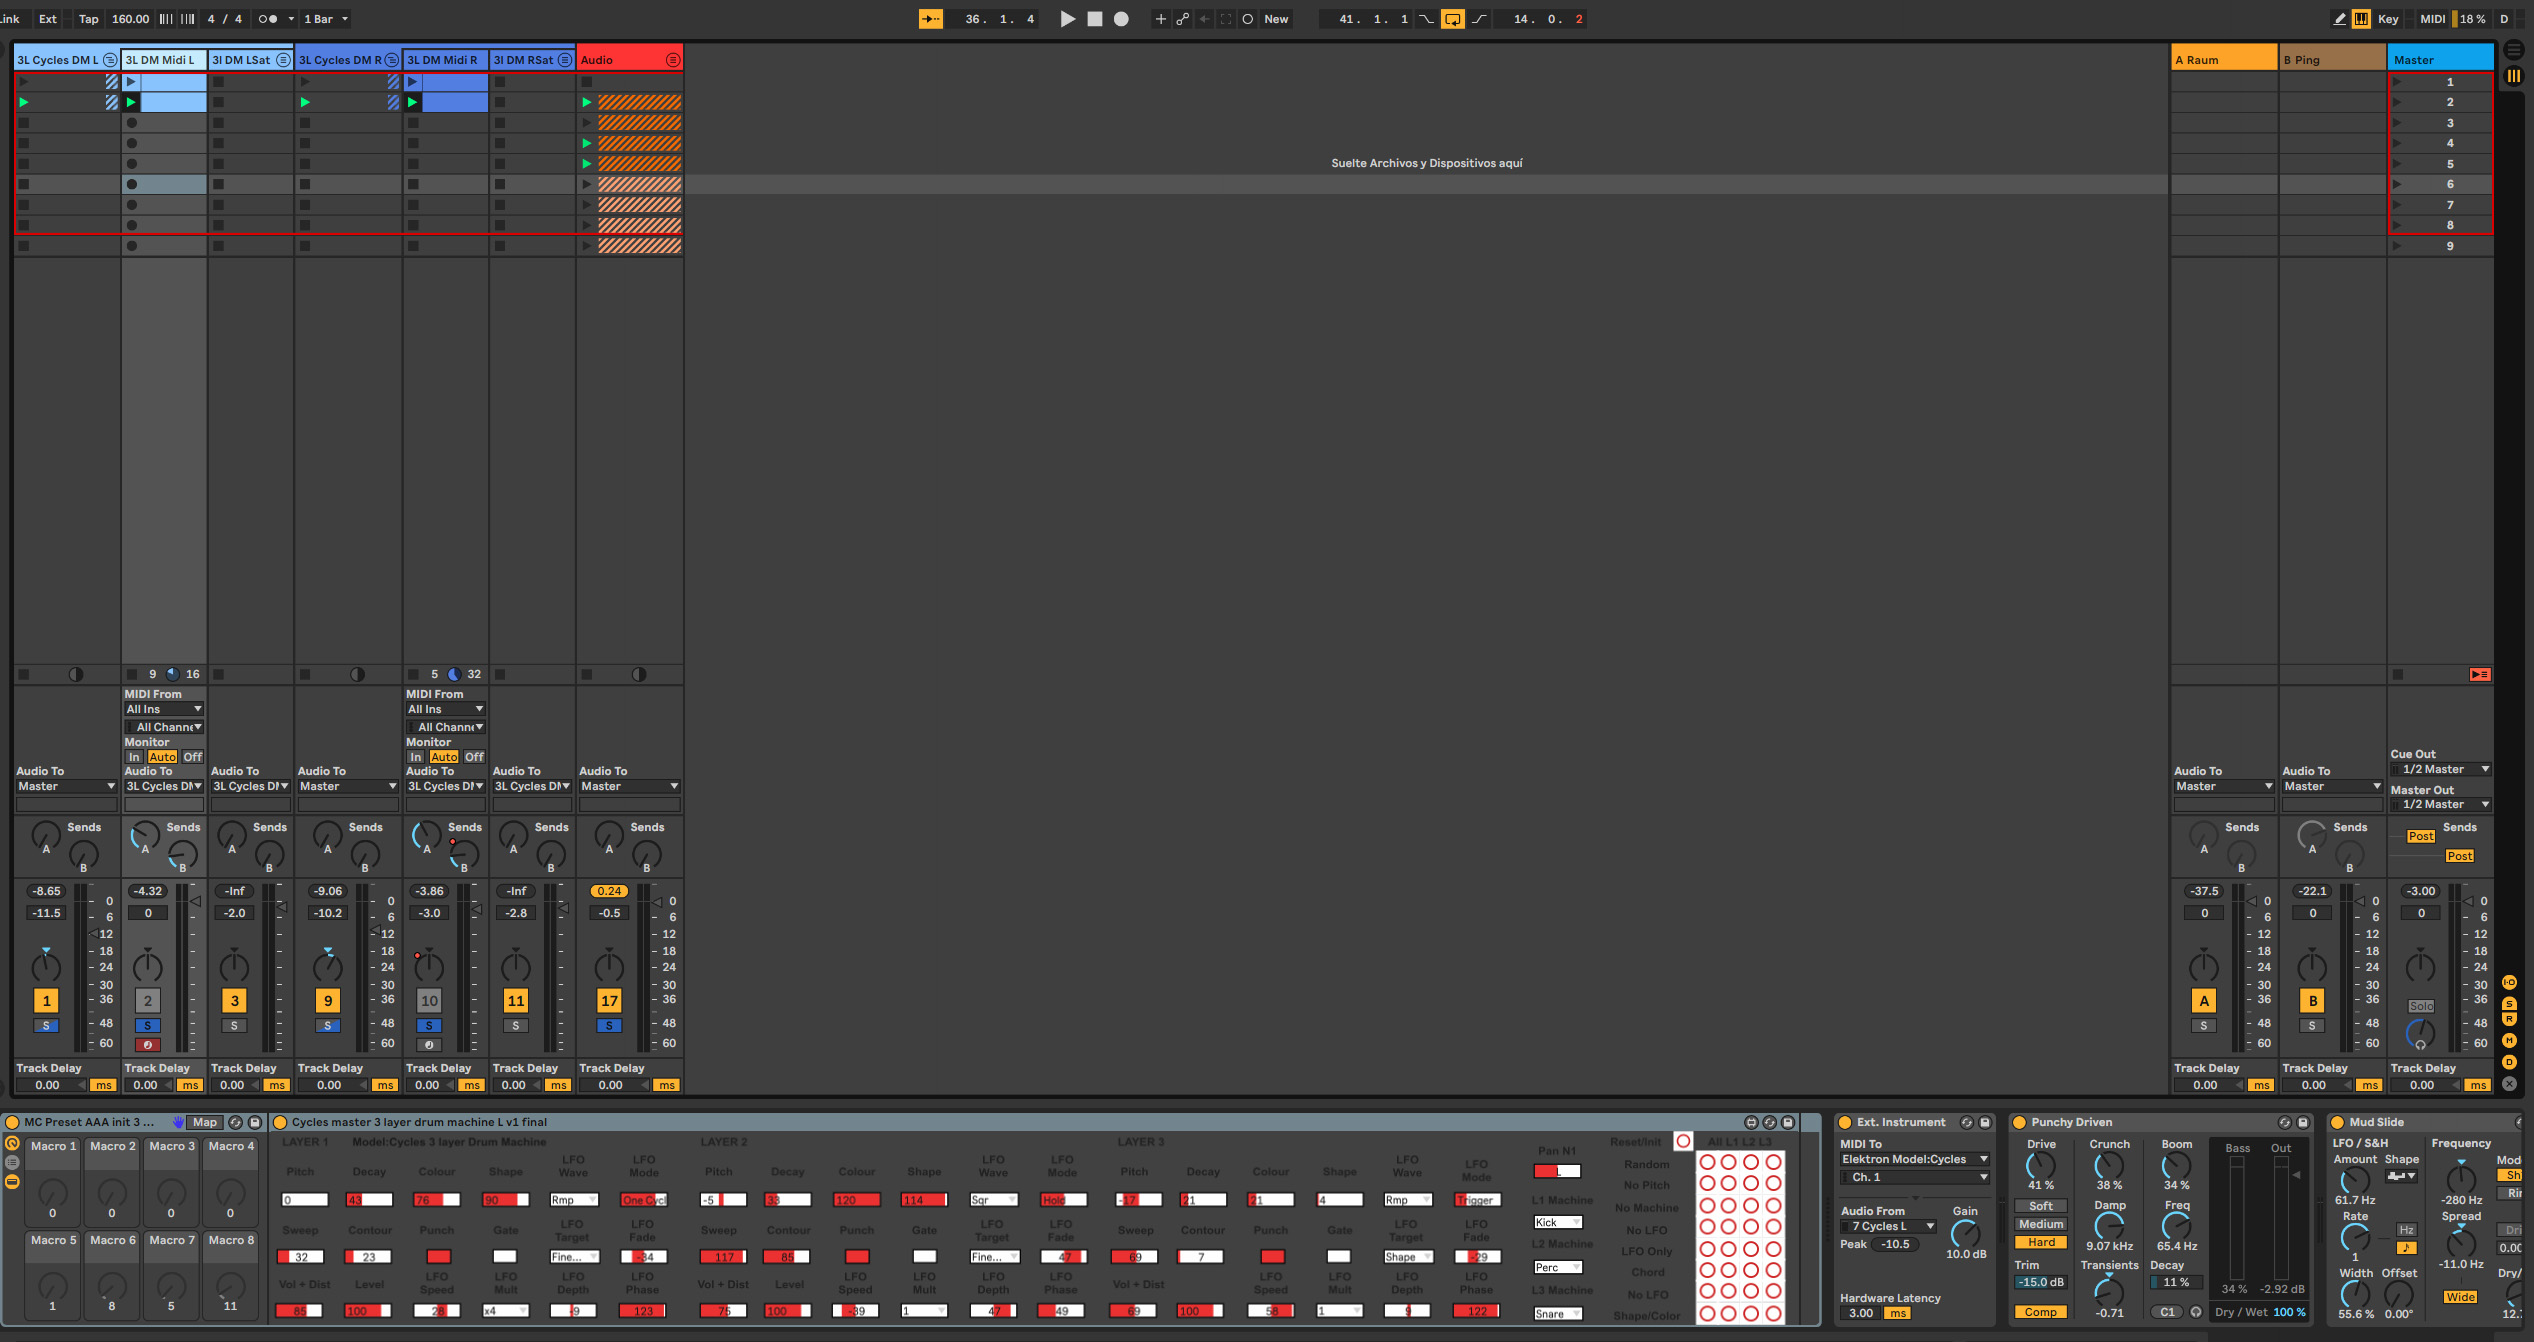Click the Map button in macro device

coord(205,1122)
